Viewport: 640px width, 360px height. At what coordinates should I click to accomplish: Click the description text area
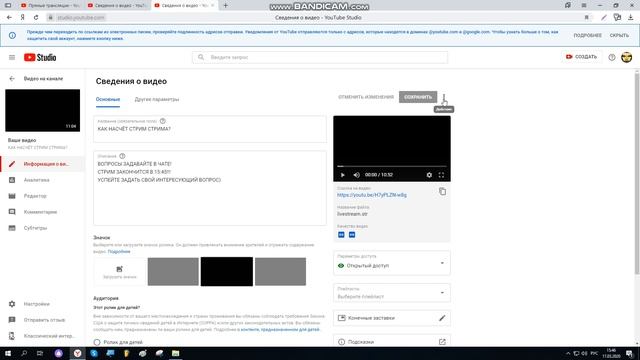pyautogui.click(x=210, y=188)
